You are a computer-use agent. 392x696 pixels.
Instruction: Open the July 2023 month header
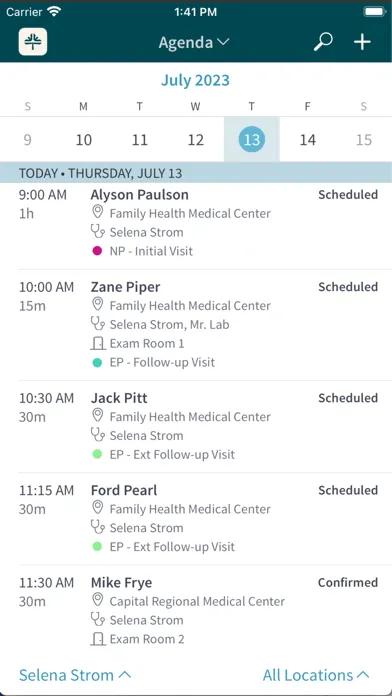pos(195,80)
